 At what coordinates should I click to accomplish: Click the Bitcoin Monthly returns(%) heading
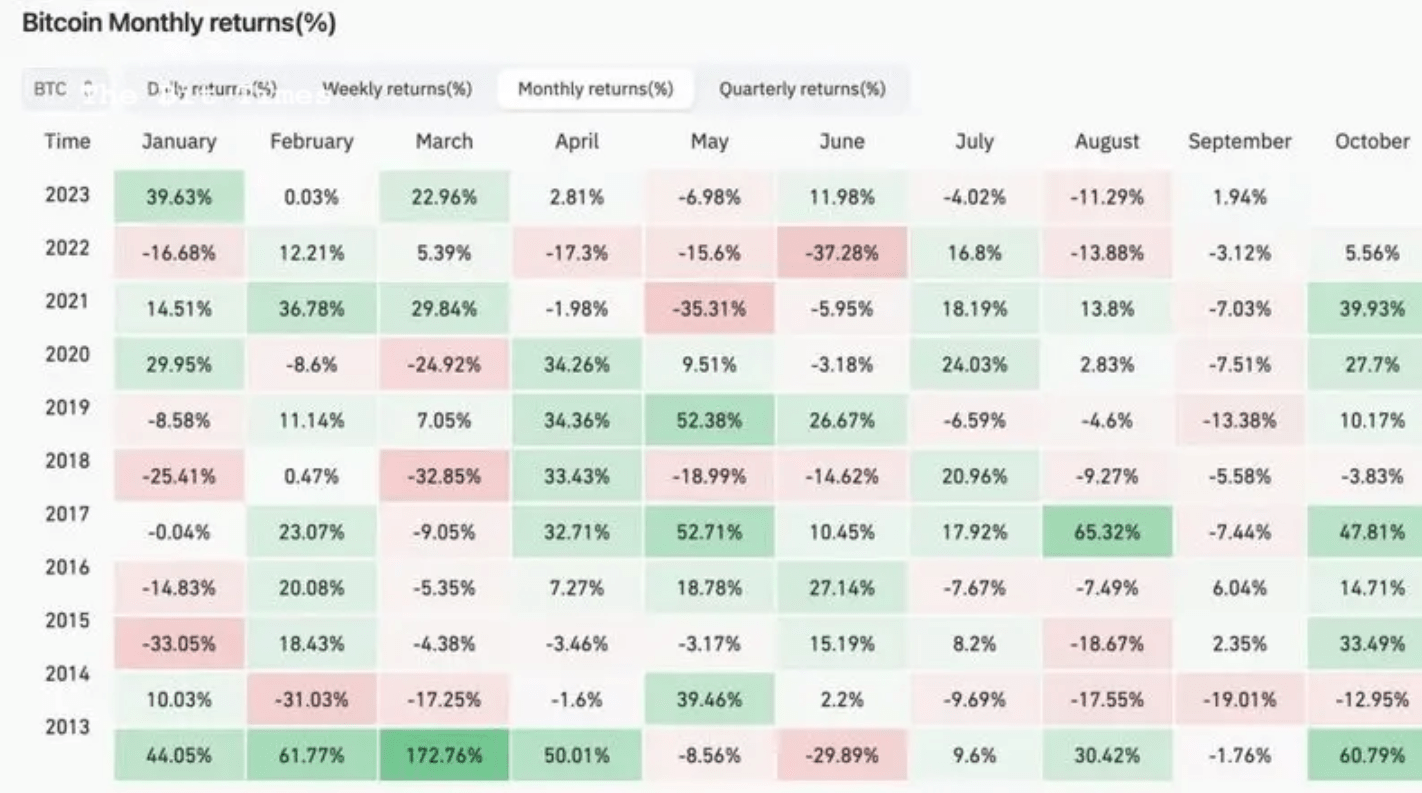coord(179,23)
